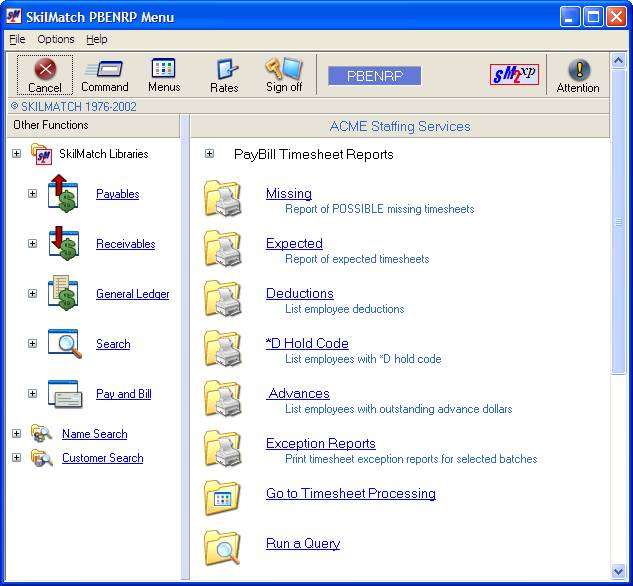Click the SkilMatch title bar app icon
The width and height of the screenshot is (633, 586).
click(14, 16)
